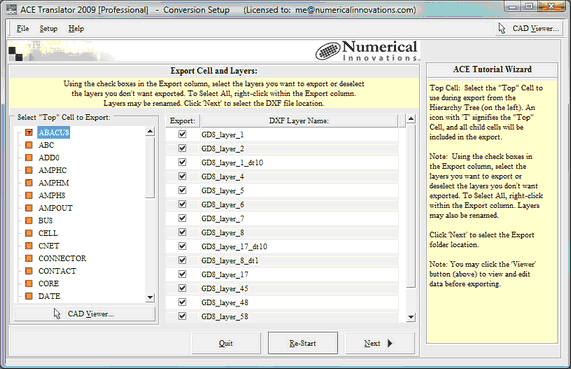The width and height of the screenshot is (571, 369).
Task: Click the GDS_layer_1 name field
Action: (299, 134)
